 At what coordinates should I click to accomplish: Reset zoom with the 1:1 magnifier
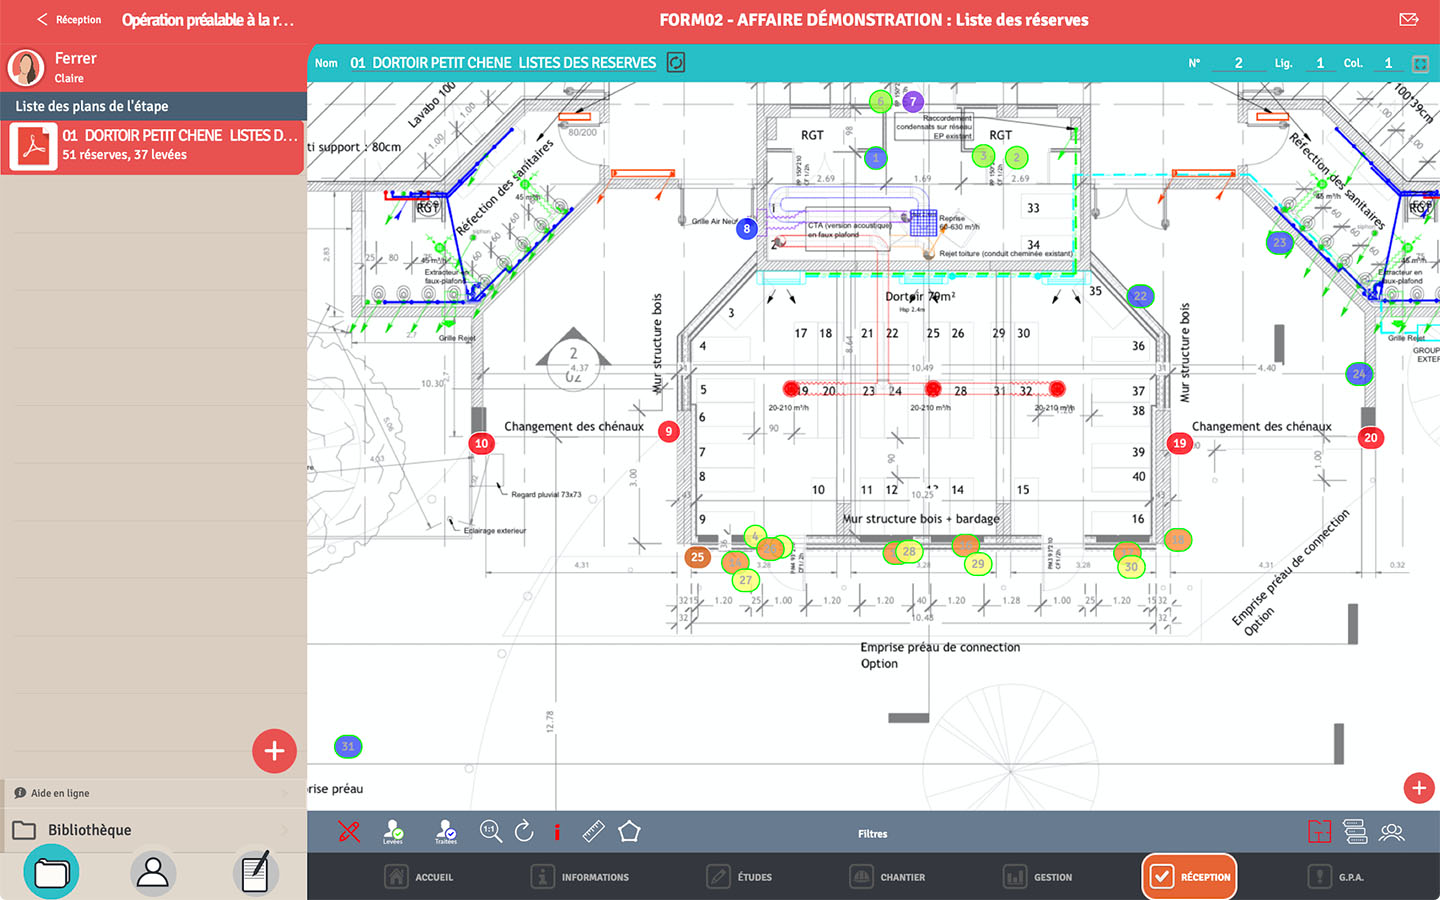(x=490, y=831)
